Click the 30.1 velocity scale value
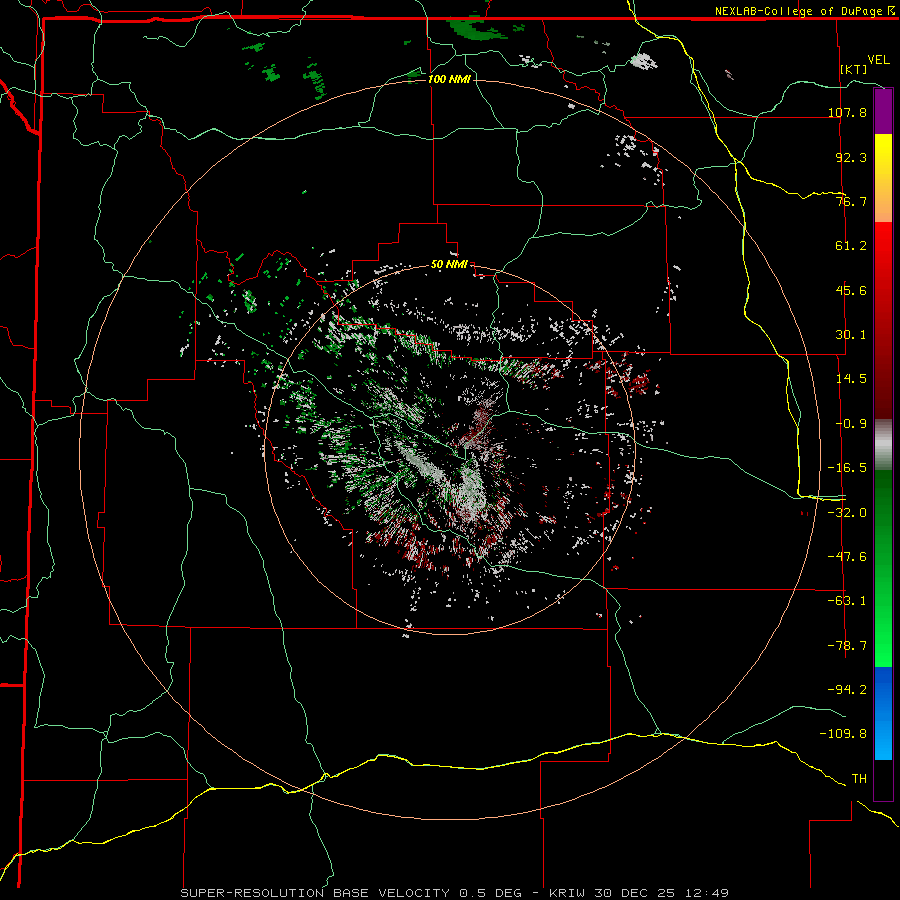900x900 pixels. point(851,335)
